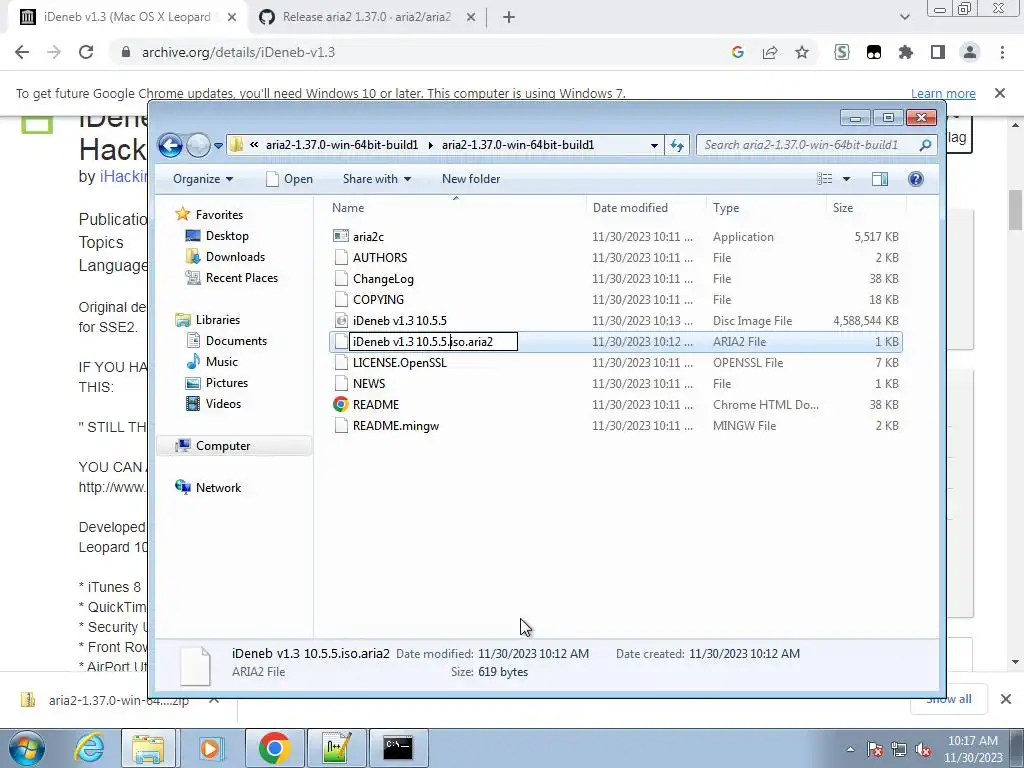
Task: Select the aria2c application file
Action: pyautogui.click(x=616, y=236)
